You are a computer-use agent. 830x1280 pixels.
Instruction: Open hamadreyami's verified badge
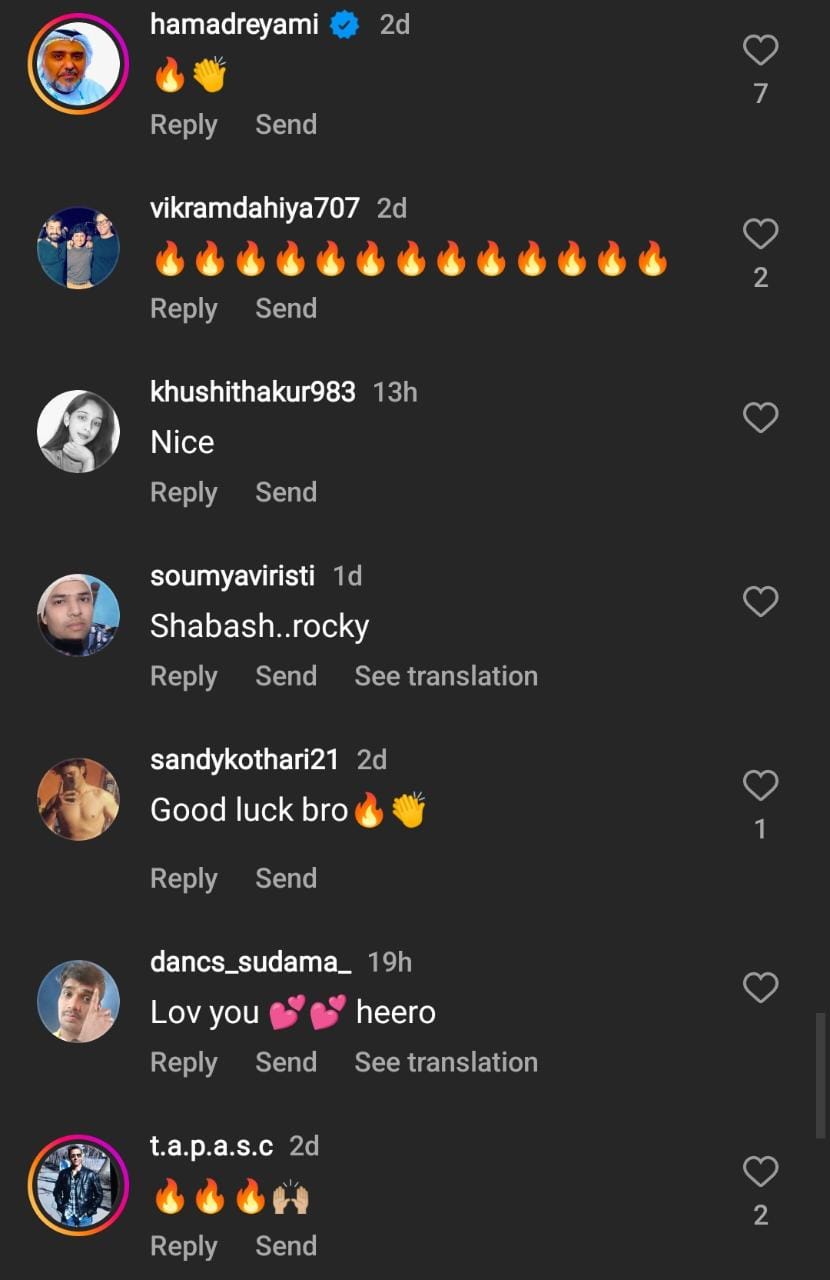(x=345, y=25)
